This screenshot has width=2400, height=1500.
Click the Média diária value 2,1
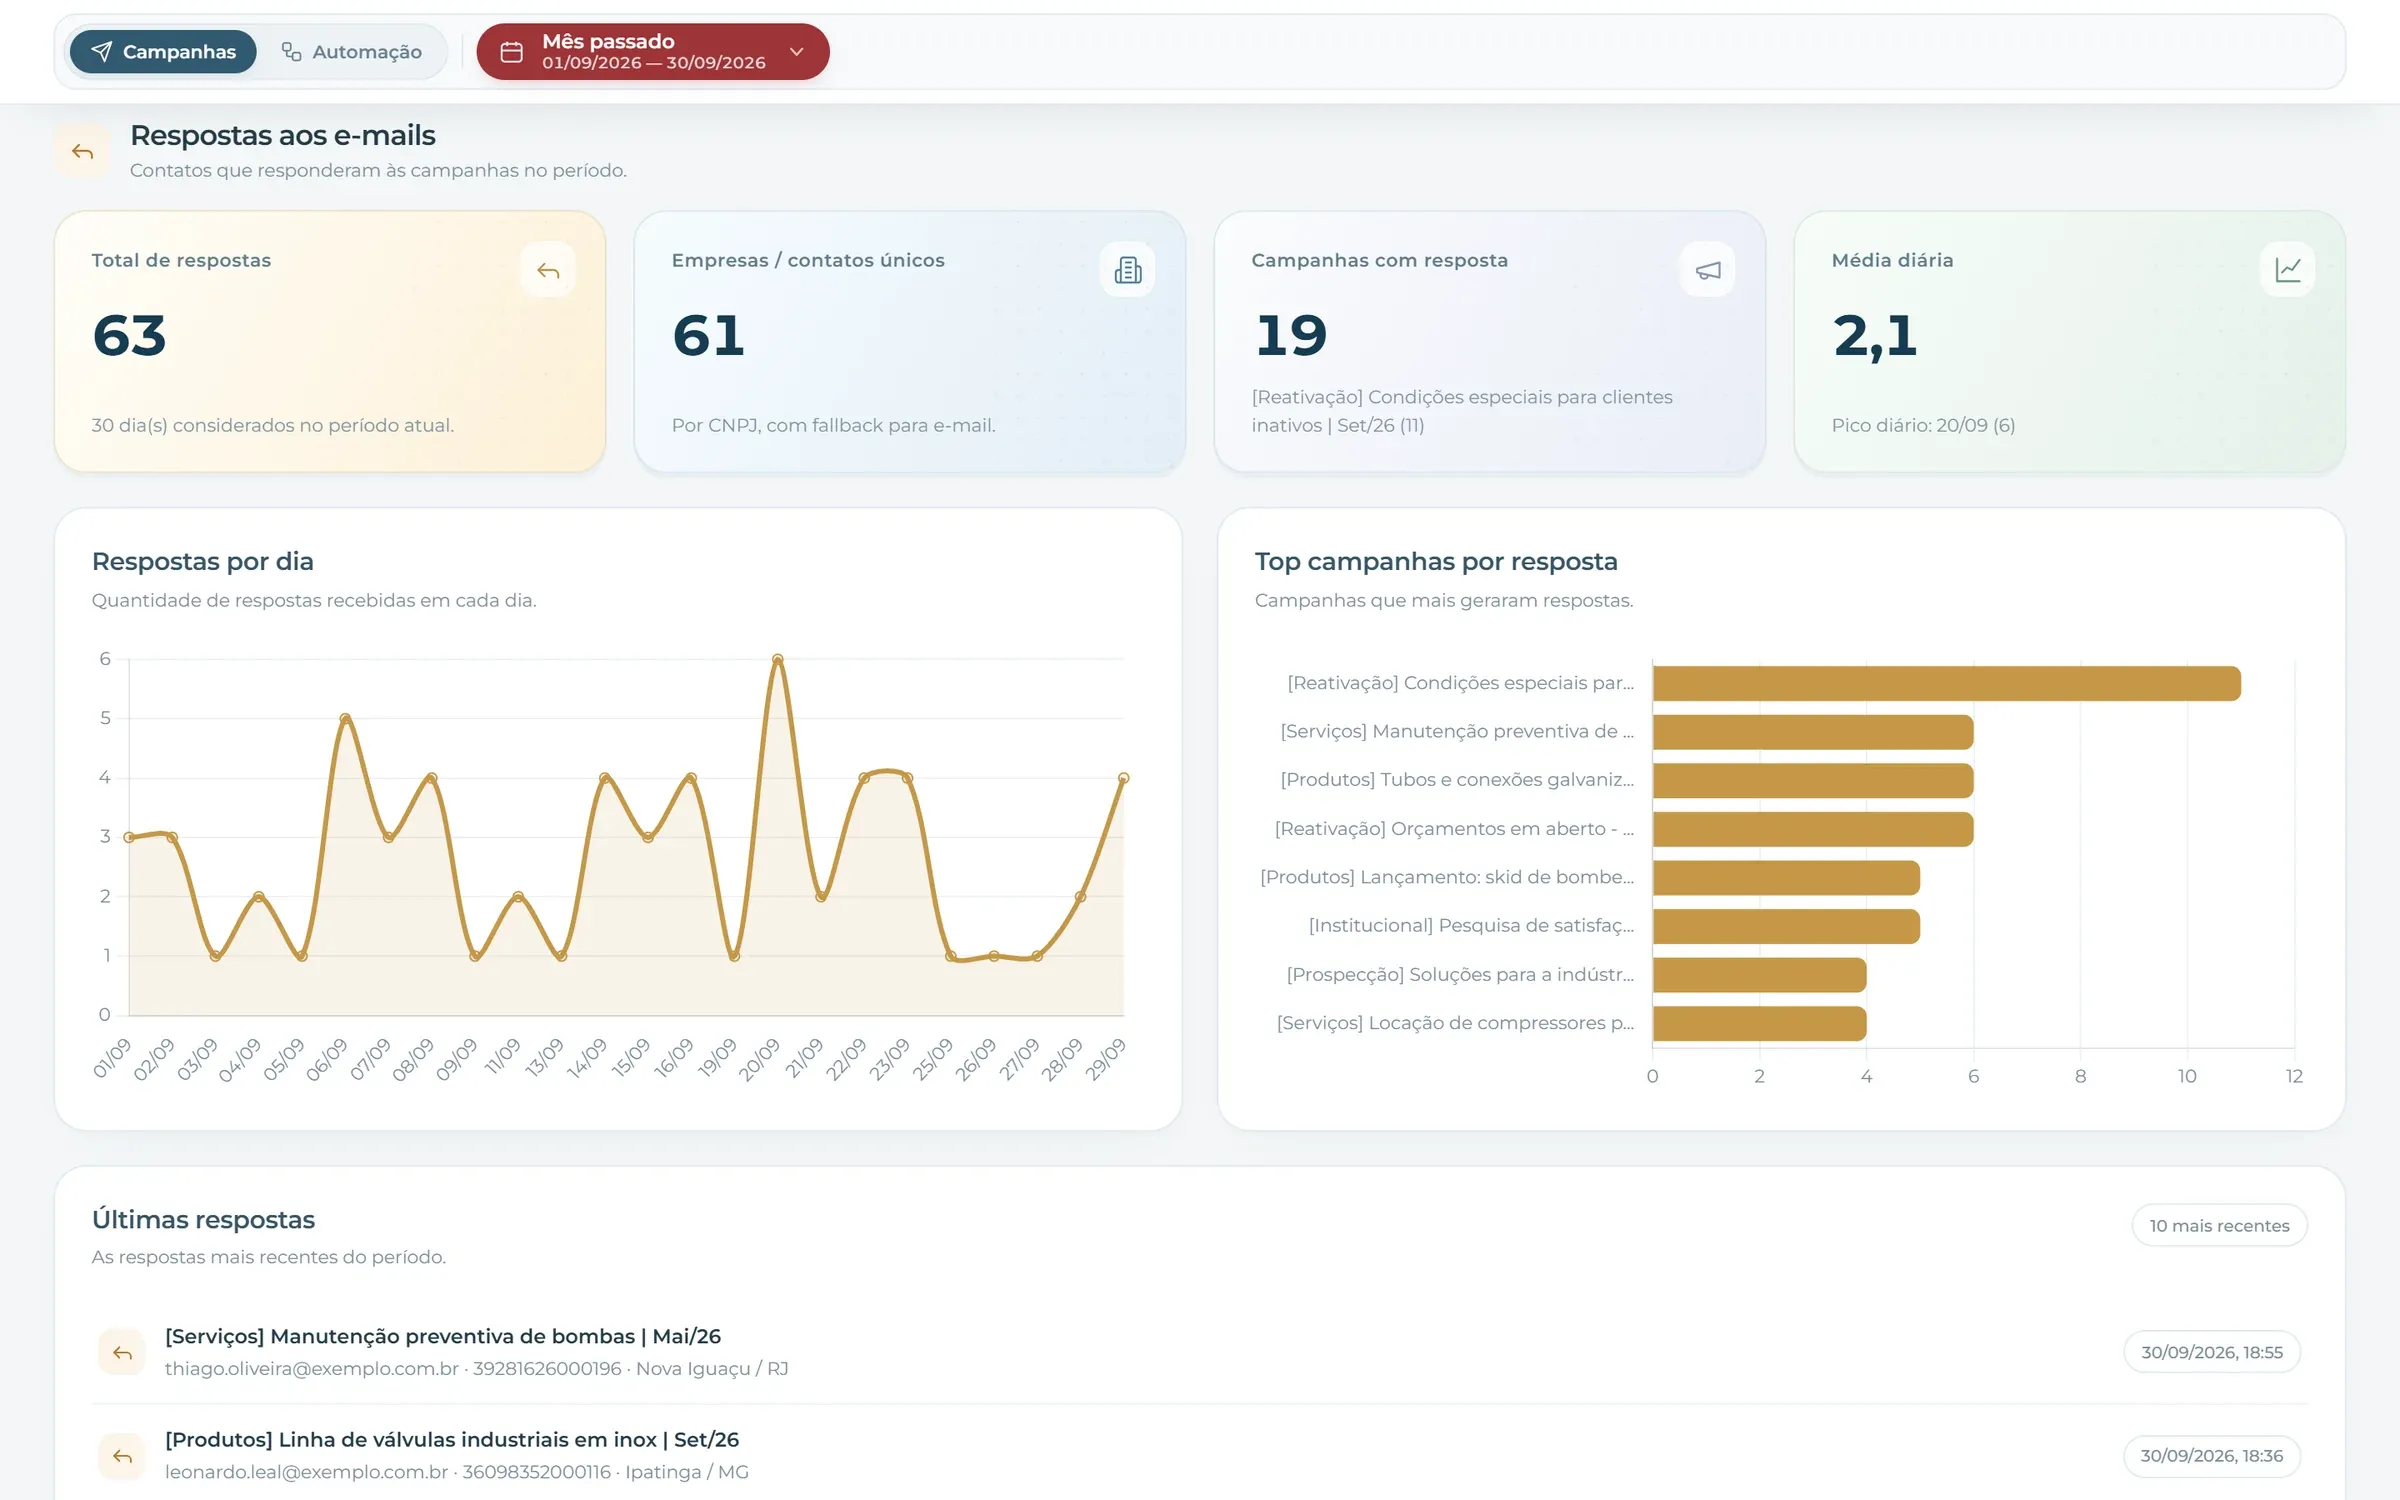click(x=1875, y=337)
